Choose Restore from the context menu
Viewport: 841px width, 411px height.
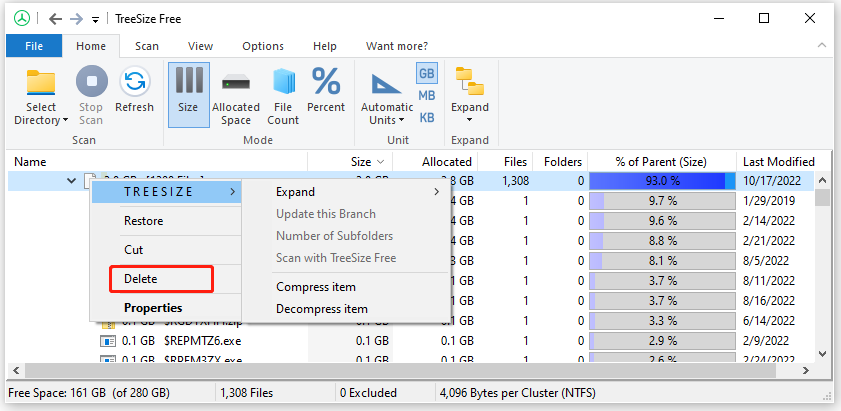click(x=144, y=221)
